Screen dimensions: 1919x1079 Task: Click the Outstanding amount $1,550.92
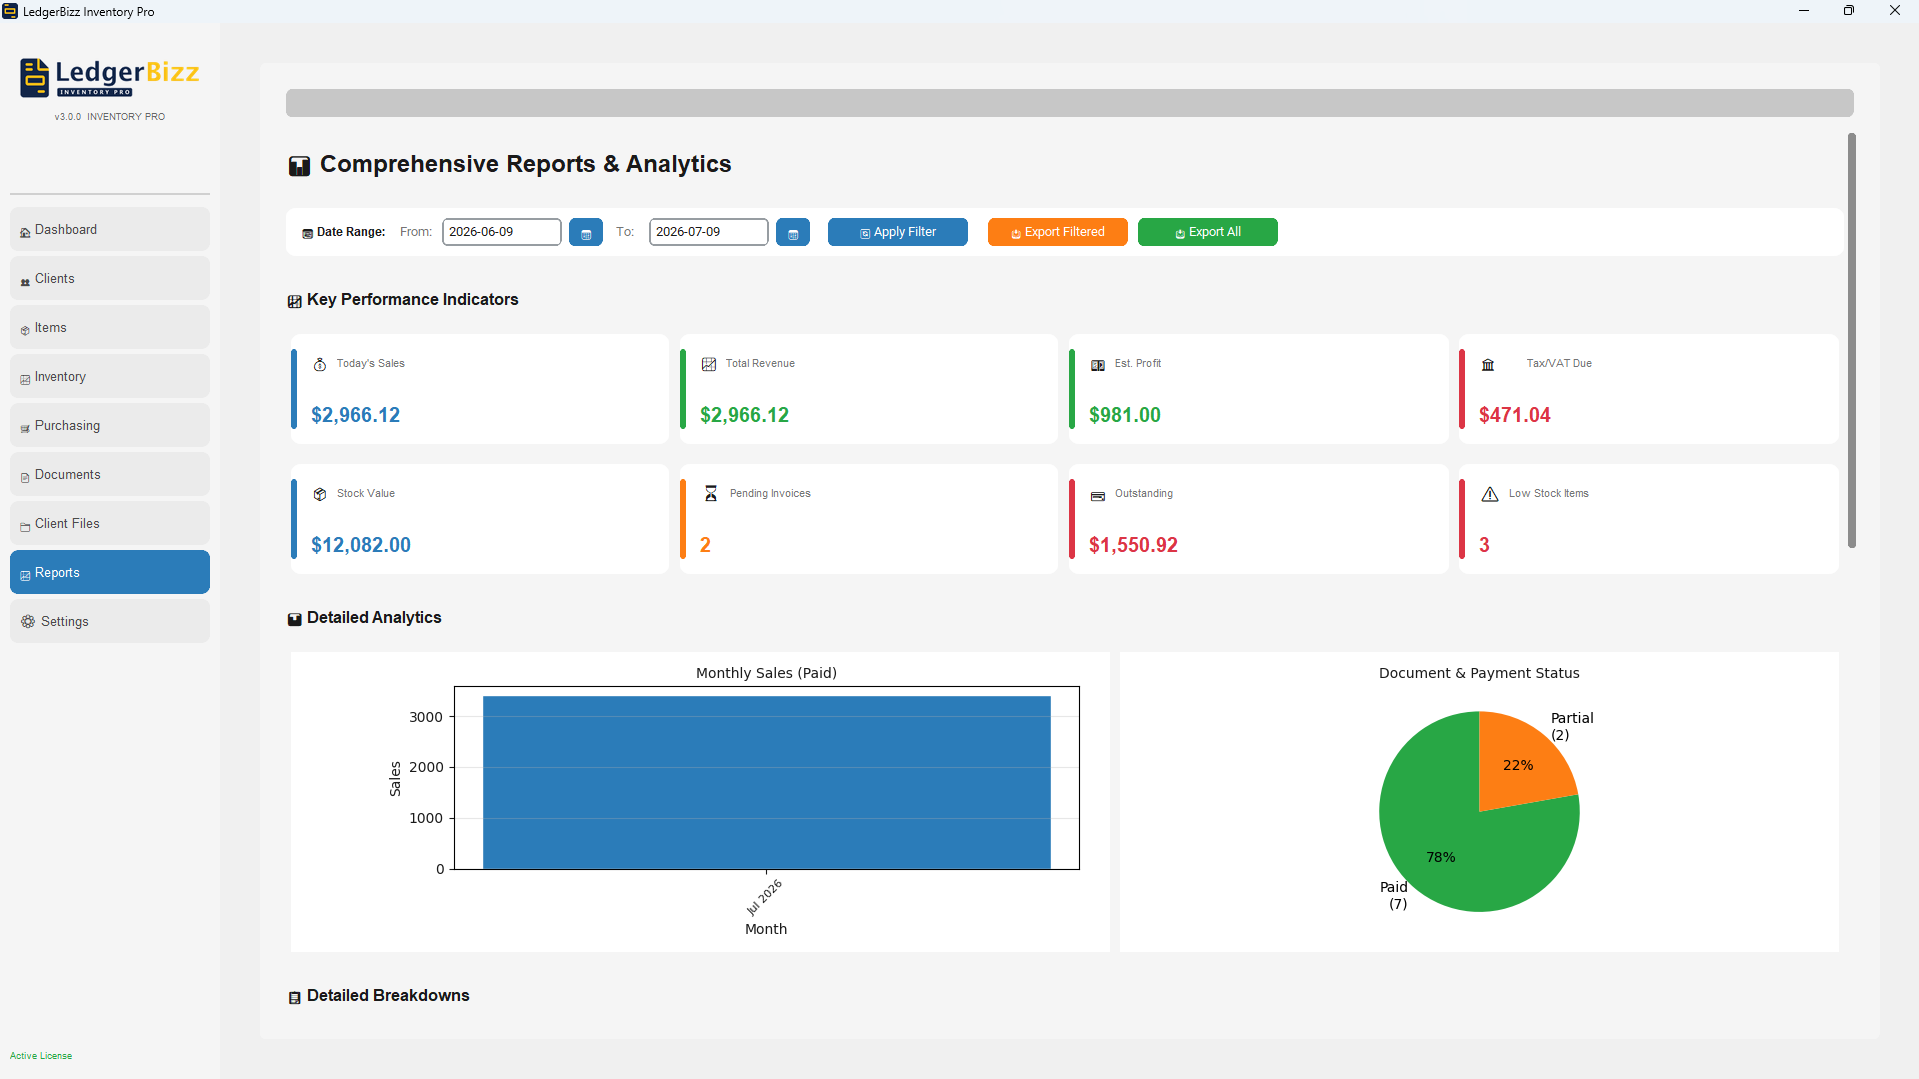[1133, 545]
